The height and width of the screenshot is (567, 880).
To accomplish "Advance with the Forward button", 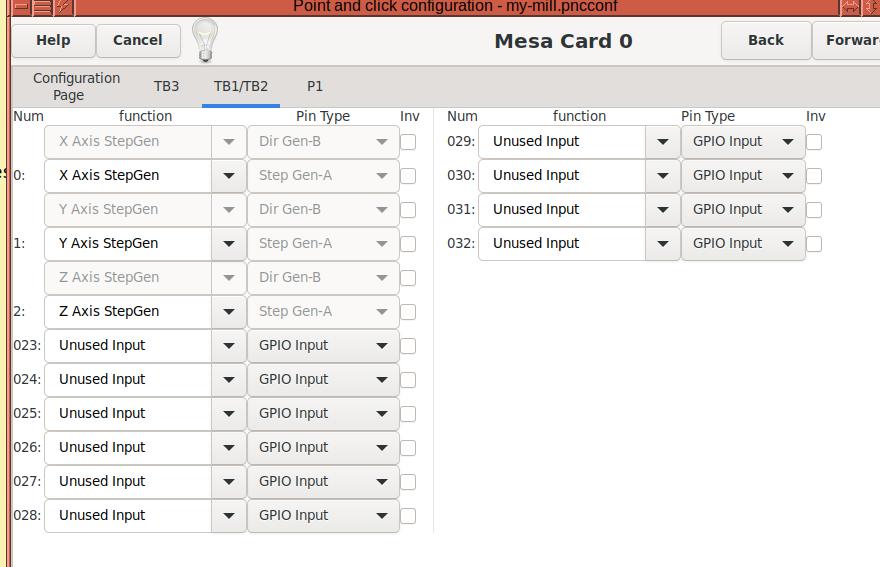I will [x=846, y=40].
